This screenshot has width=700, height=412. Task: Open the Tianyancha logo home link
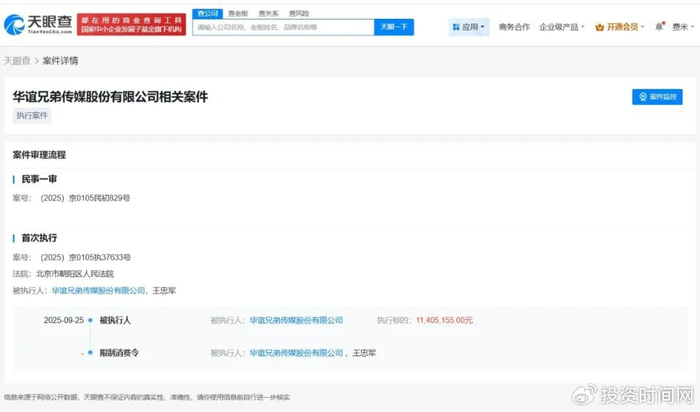pyautogui.click(x=38, y=24)
